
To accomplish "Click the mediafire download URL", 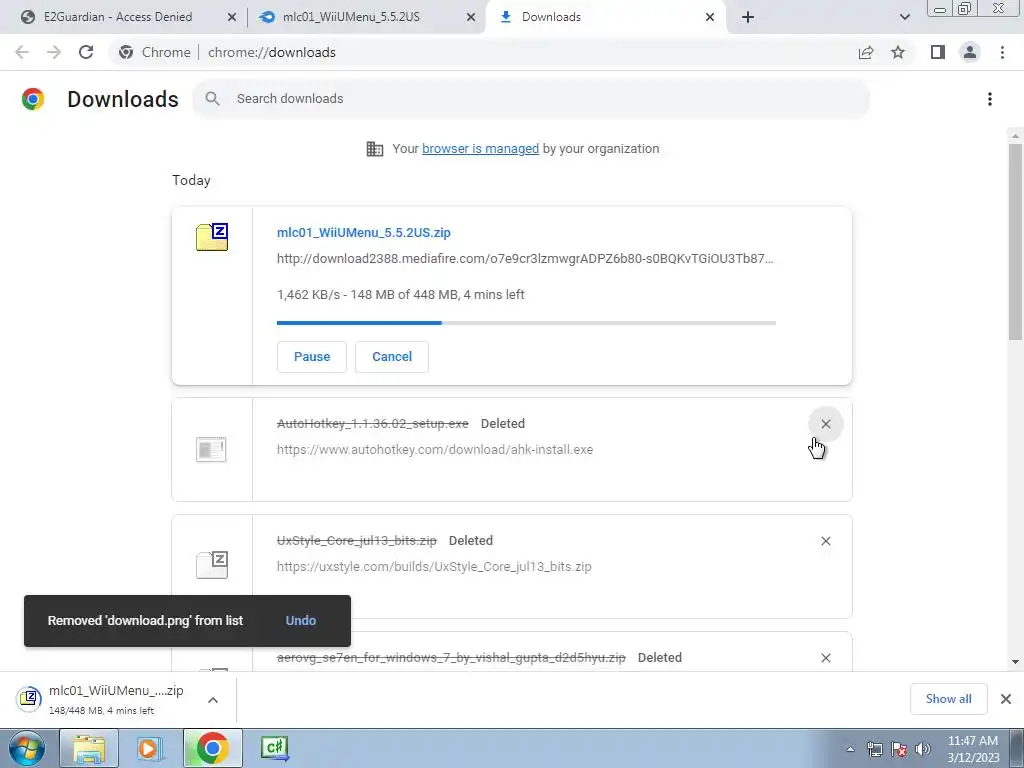I will [x=525, y=259].
